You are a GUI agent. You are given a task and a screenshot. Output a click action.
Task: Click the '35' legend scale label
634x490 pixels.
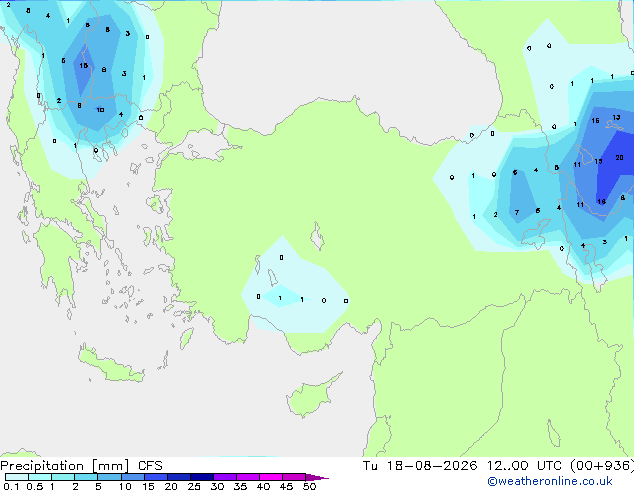coord(240,486)
